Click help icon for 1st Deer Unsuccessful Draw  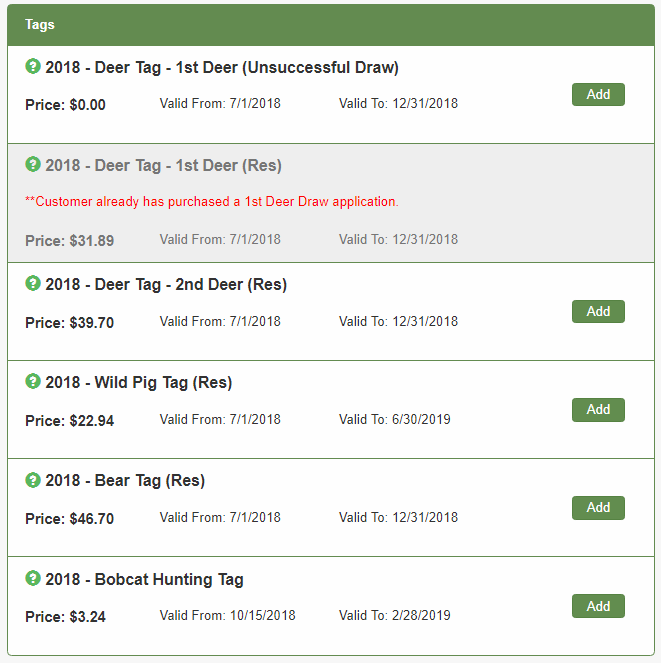coord(33,67)
